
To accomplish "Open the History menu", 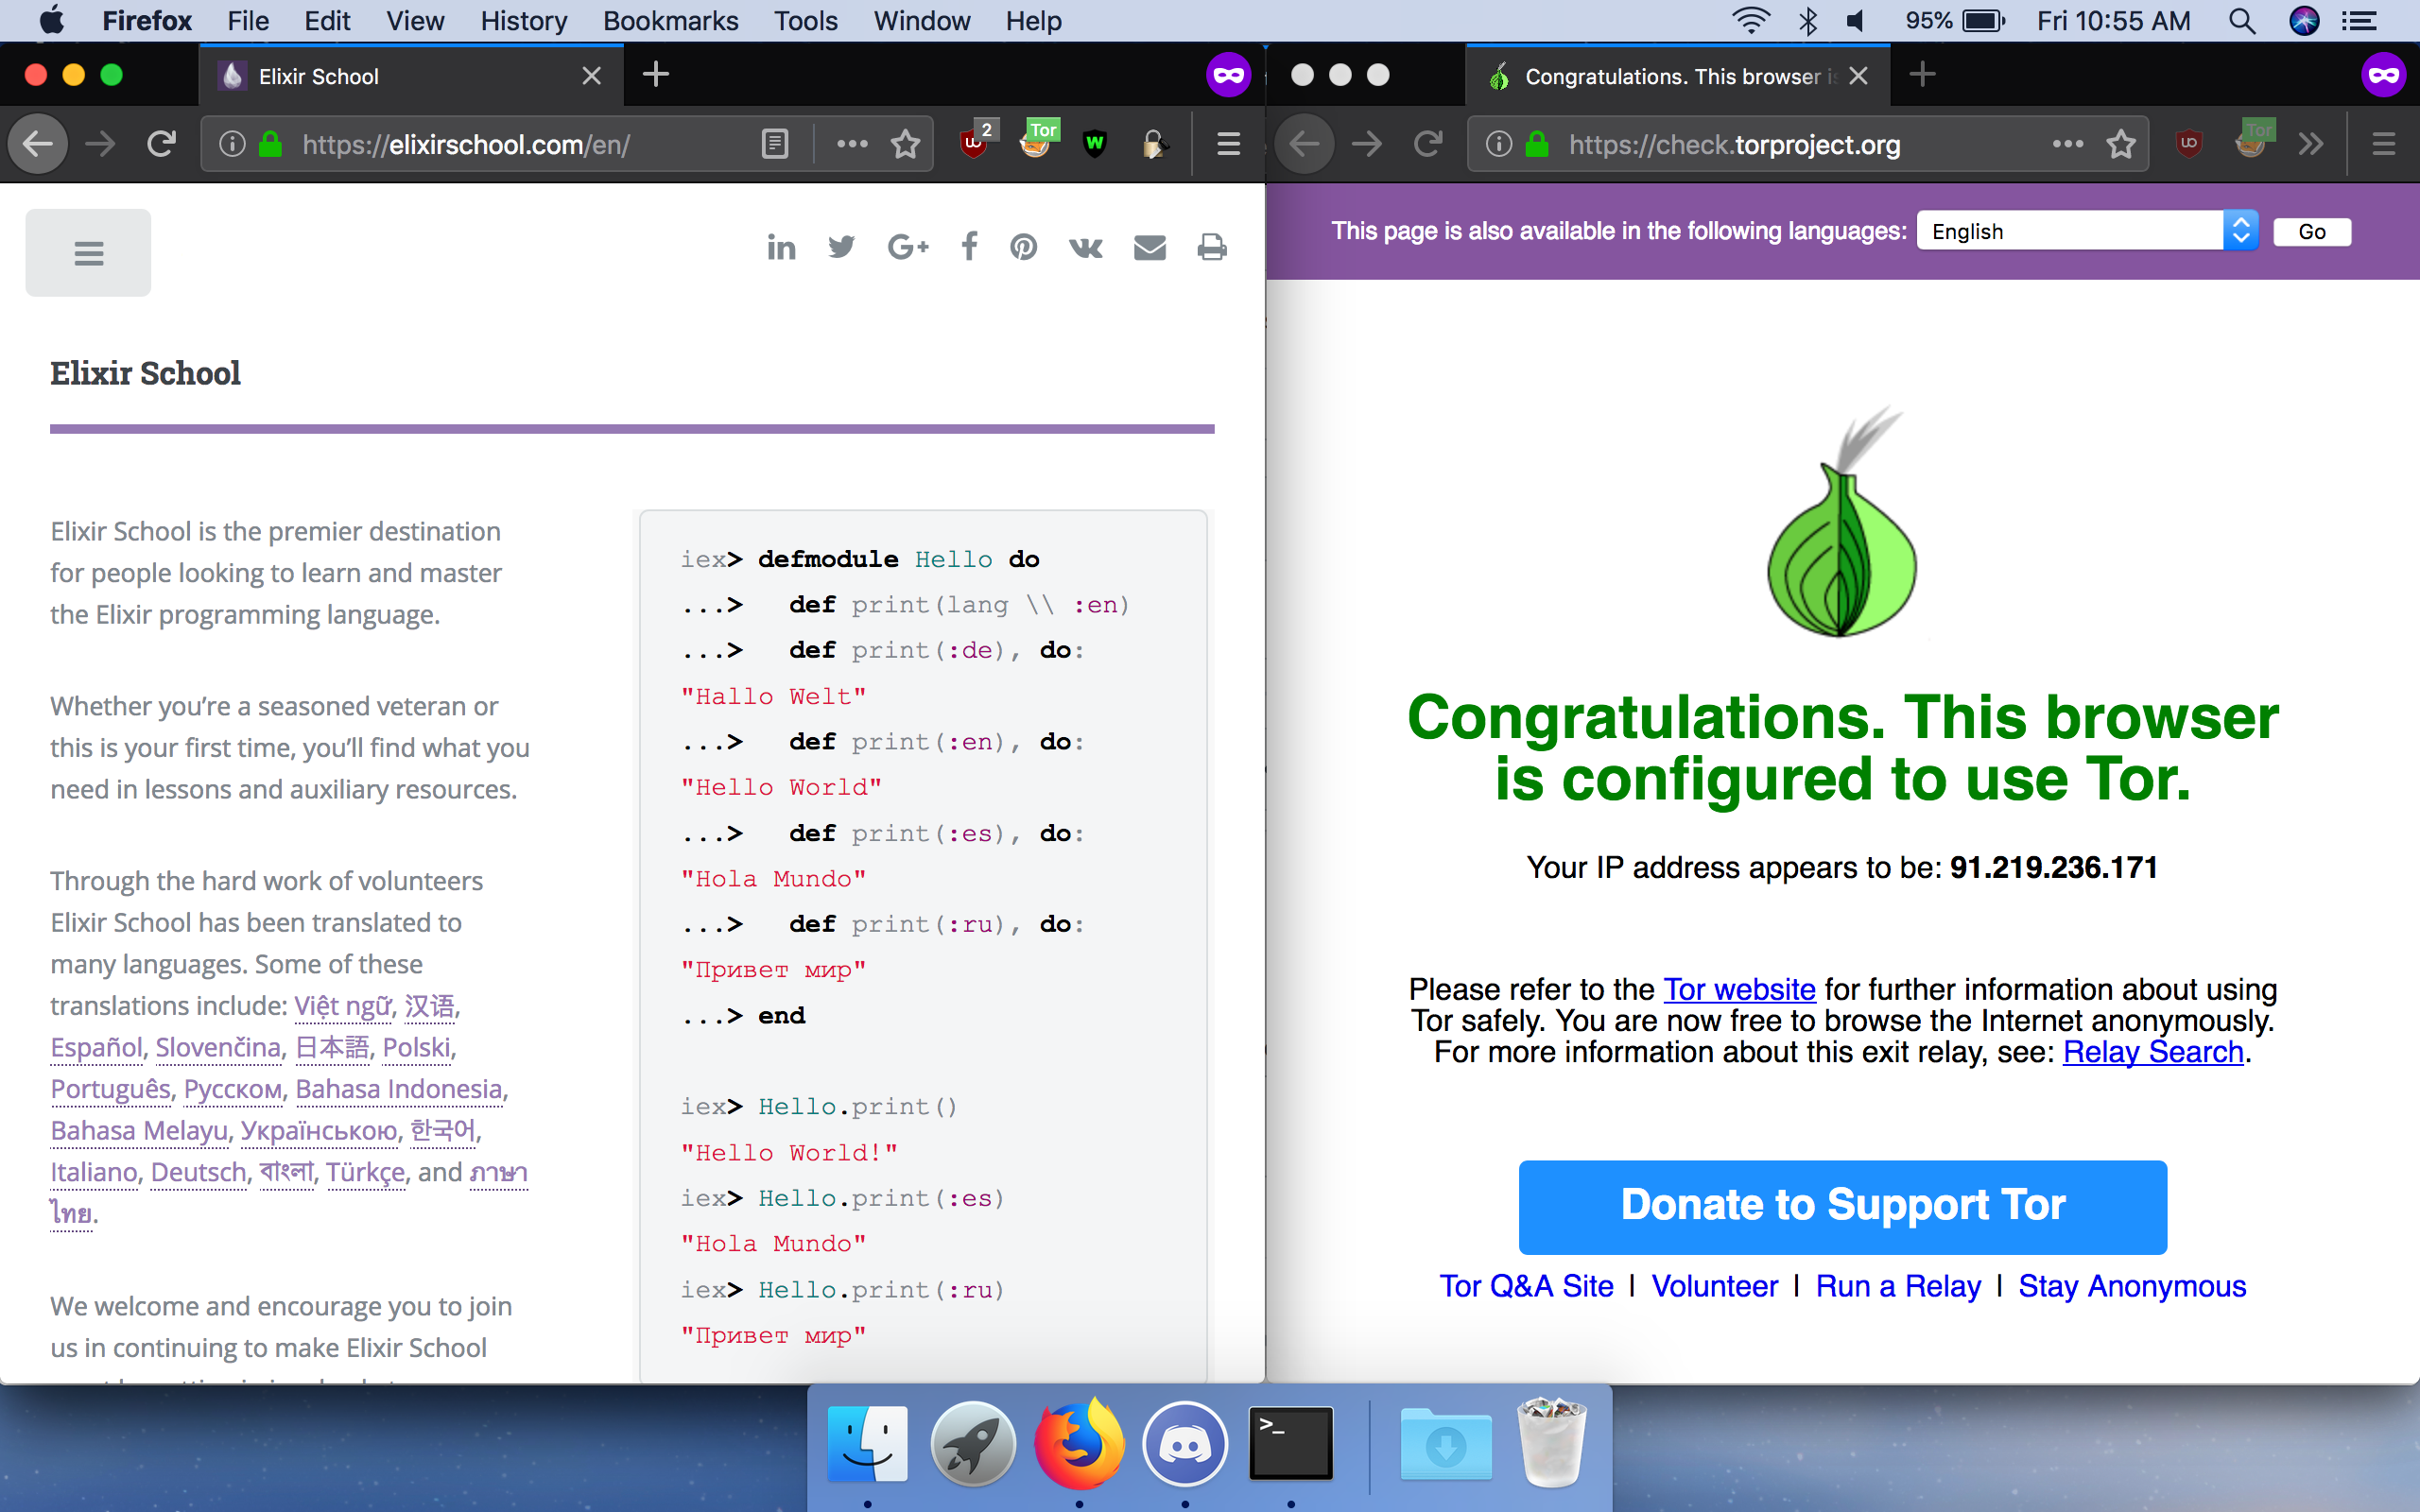I will coord(523,21).
